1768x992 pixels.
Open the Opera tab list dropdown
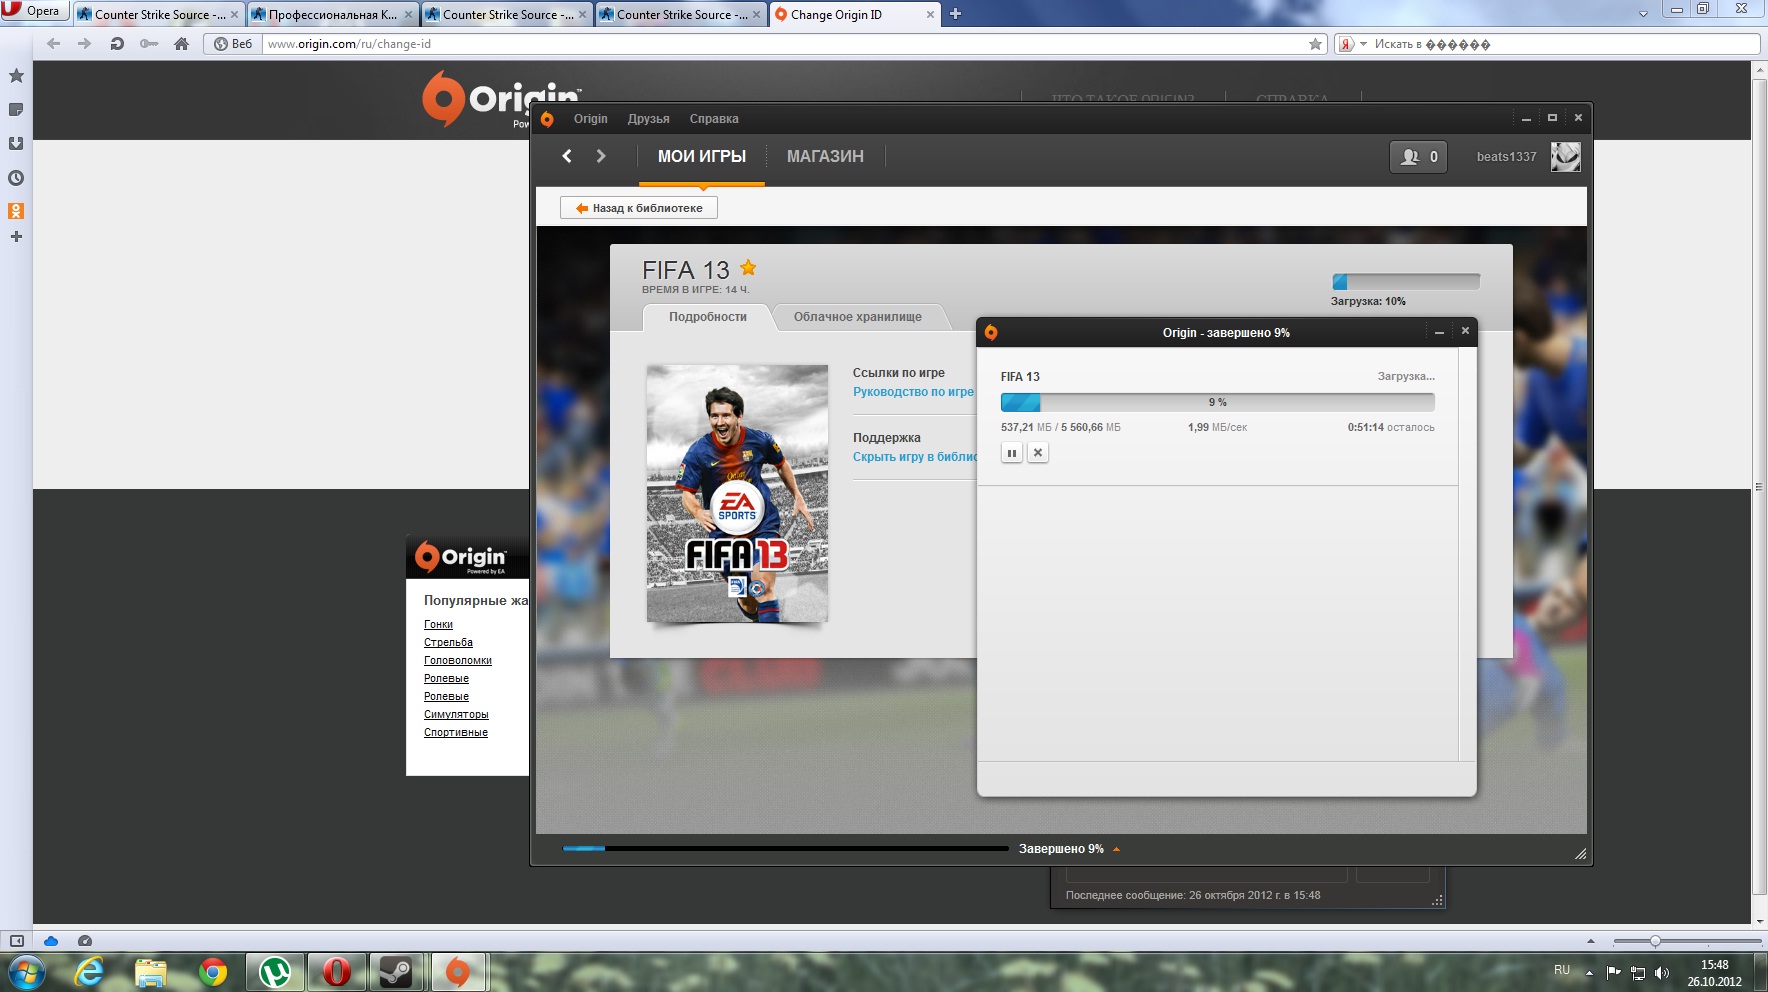1643,14
